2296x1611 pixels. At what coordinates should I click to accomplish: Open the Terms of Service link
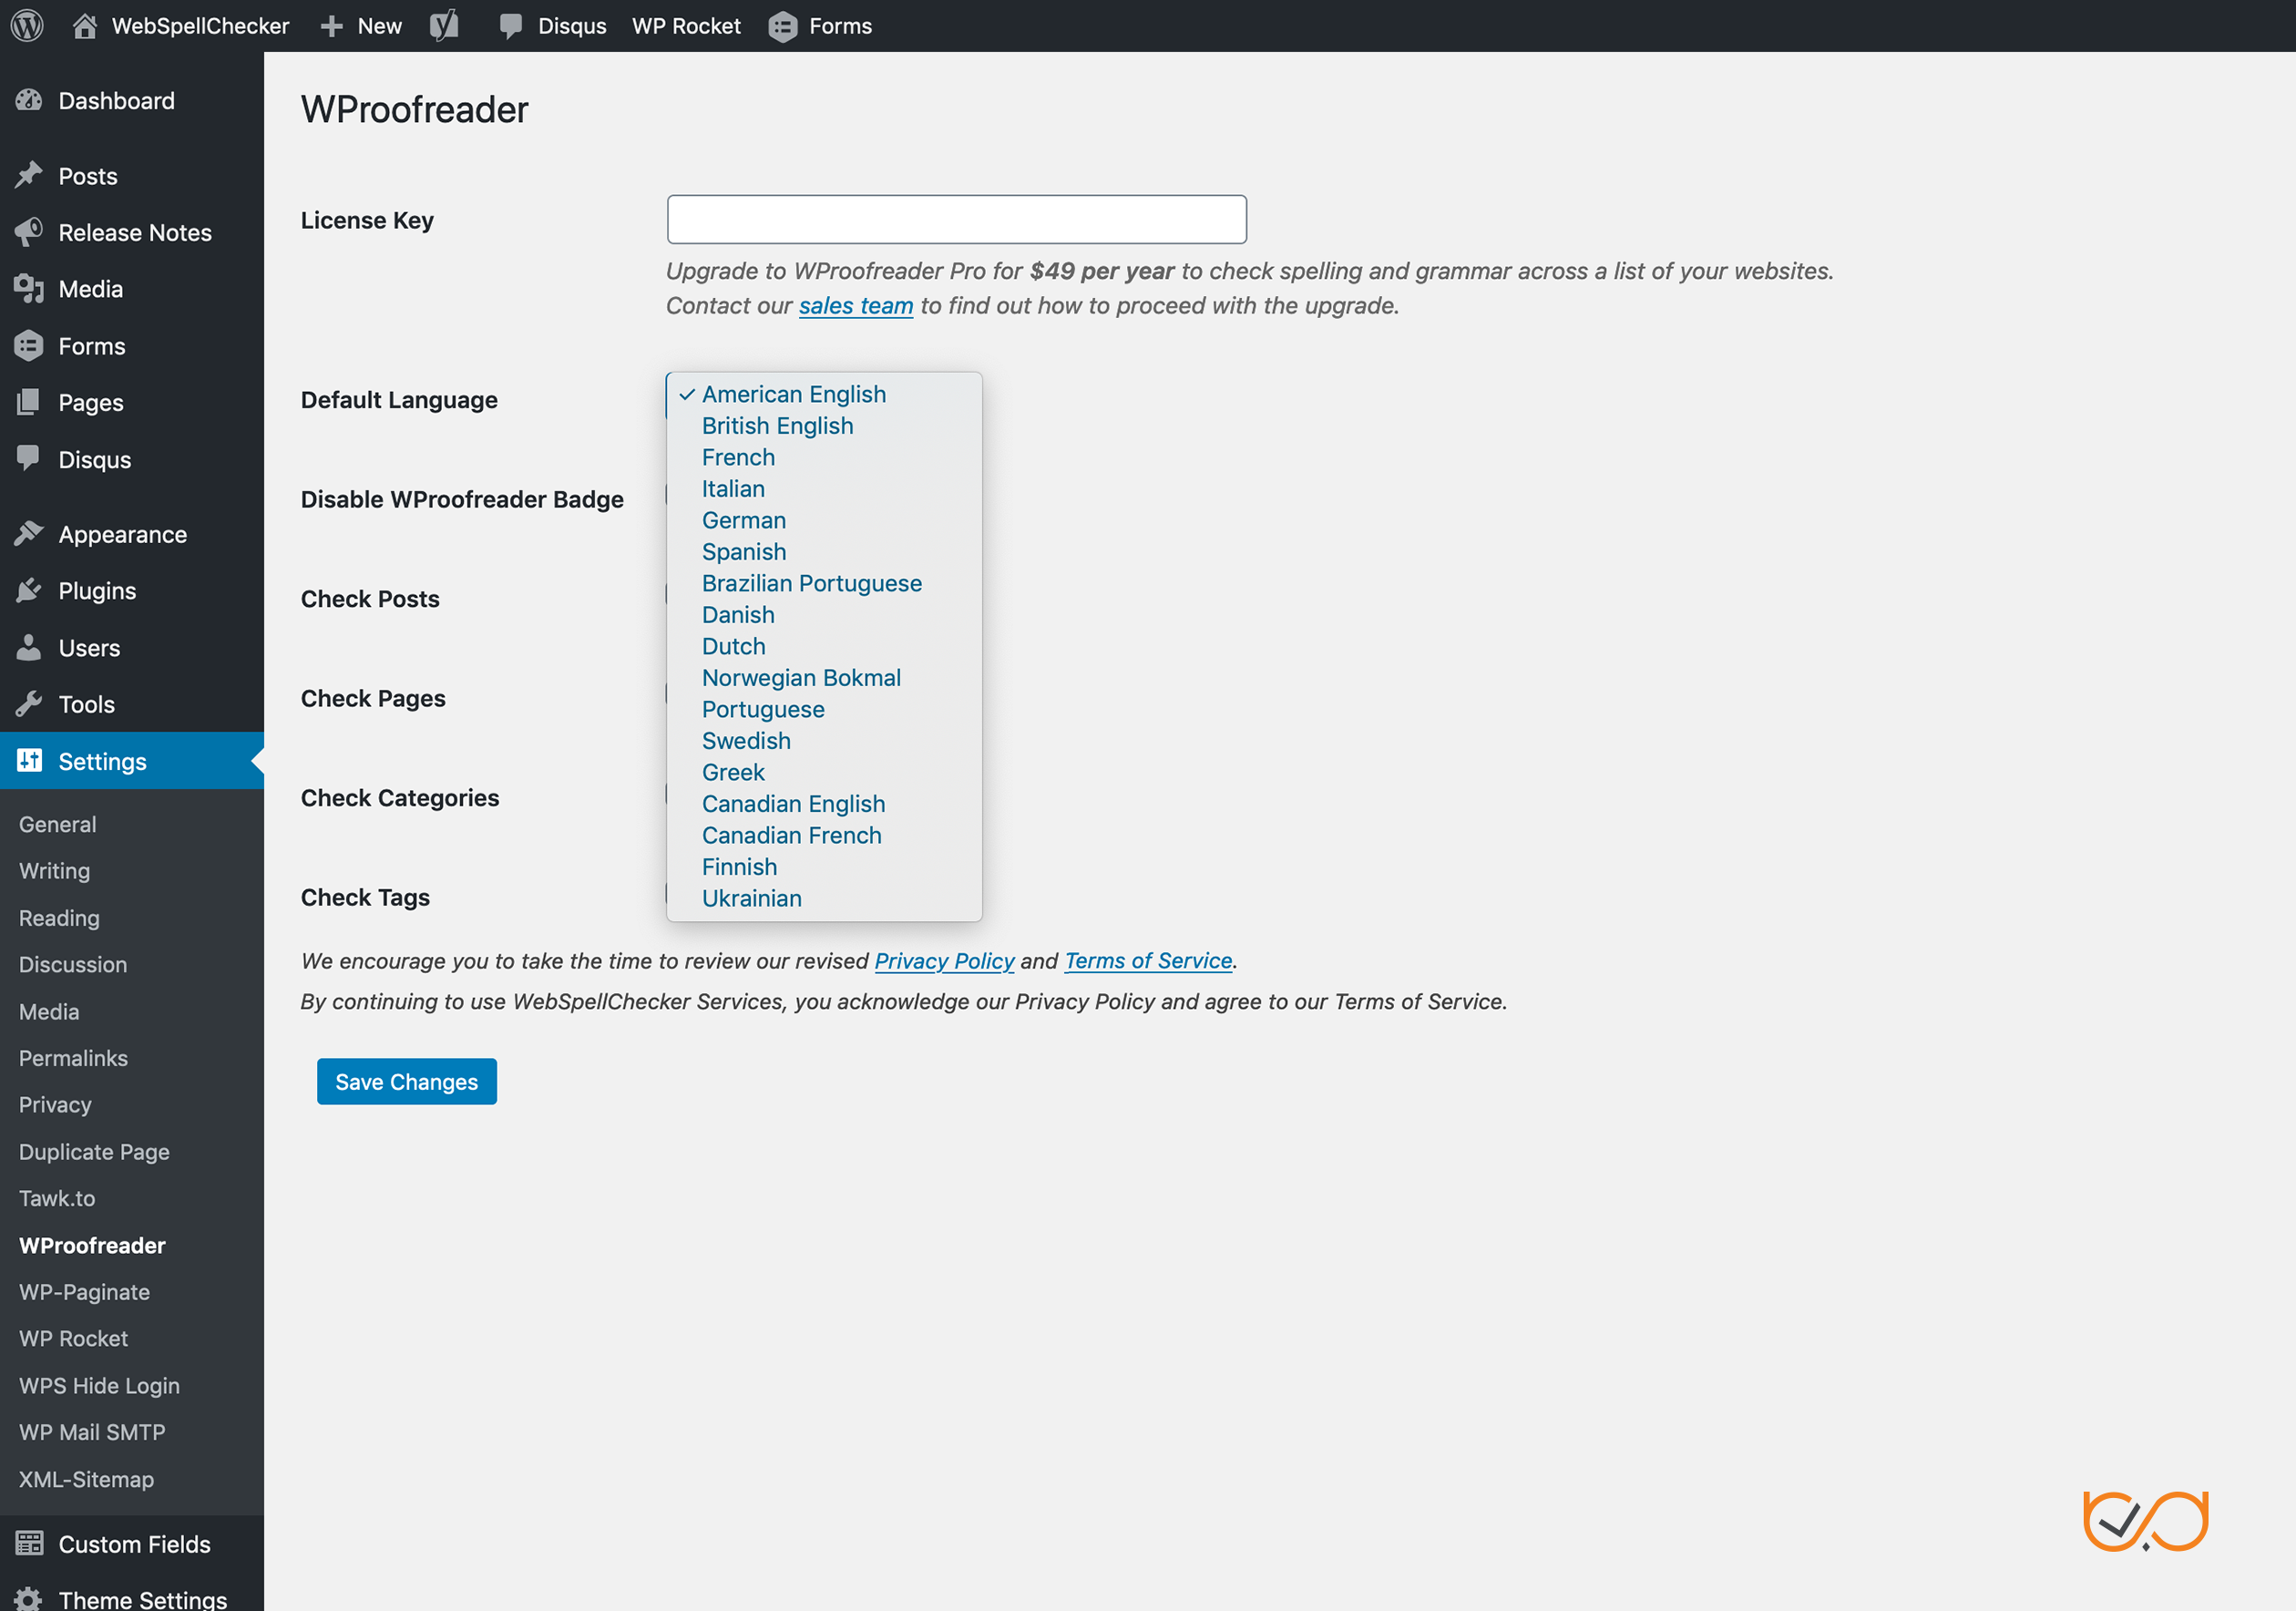click(1148, 960)
